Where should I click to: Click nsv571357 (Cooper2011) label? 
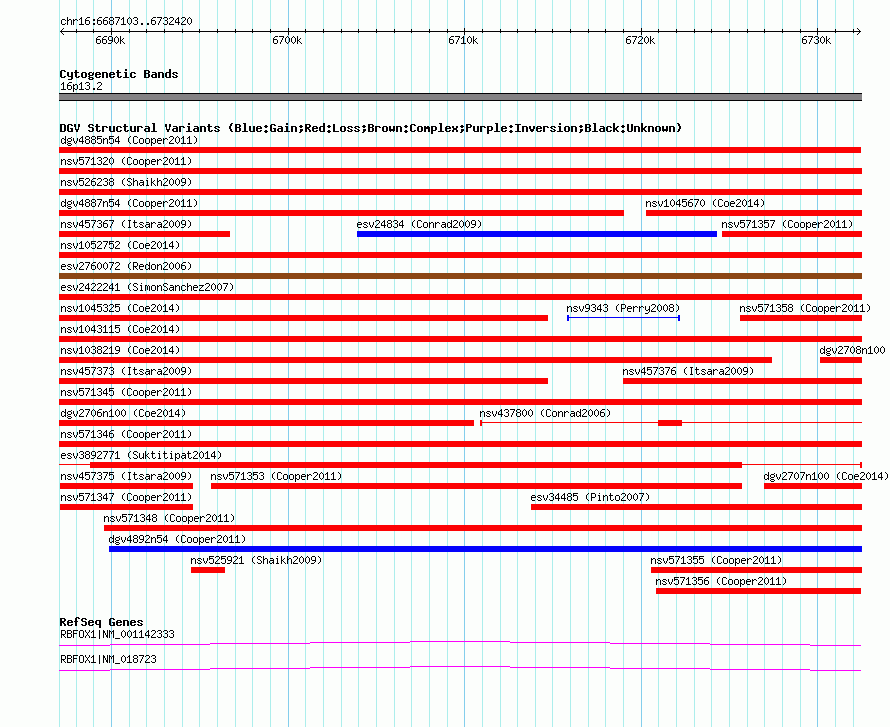tap(787, 224)
